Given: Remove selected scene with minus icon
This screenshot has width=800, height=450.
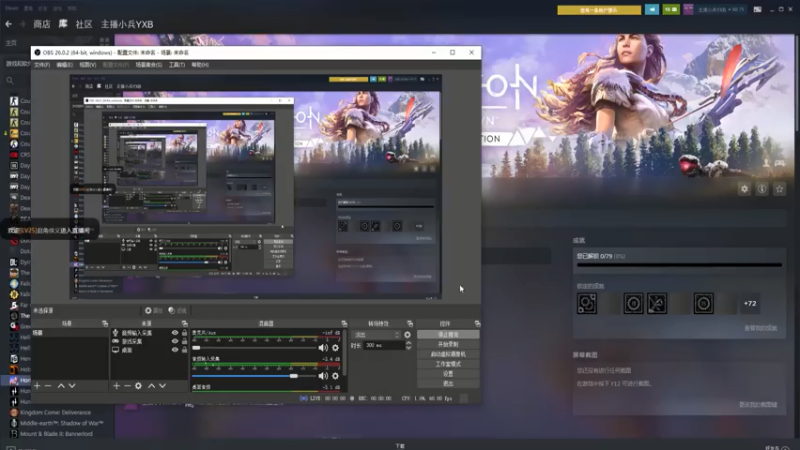Looking at the screenshot, I should [x=48, y=386].
